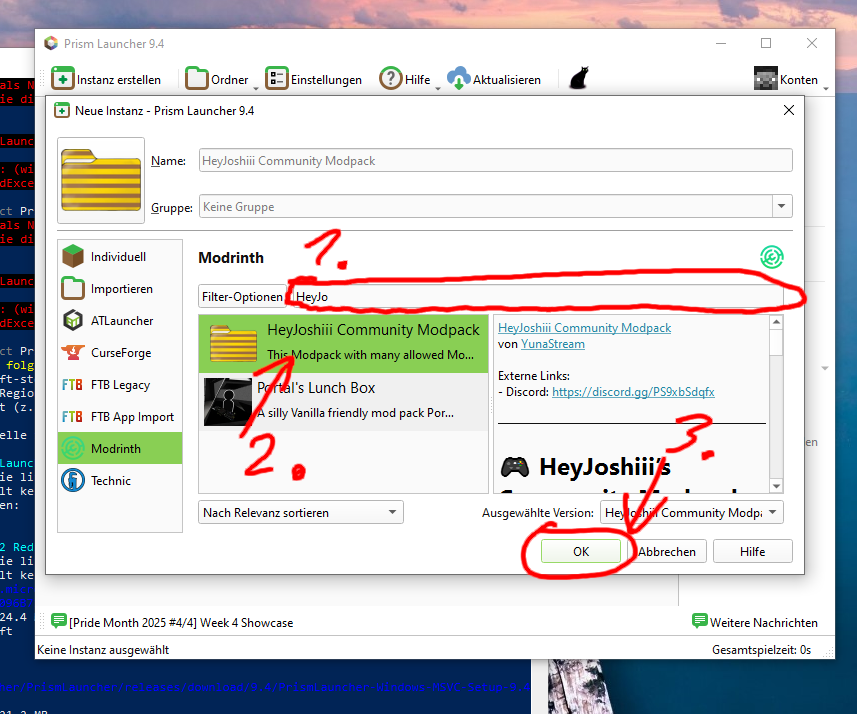857x714 pixels.
Task: Click the cat icon in the toolbar
Action: click(x=578, y=77)
